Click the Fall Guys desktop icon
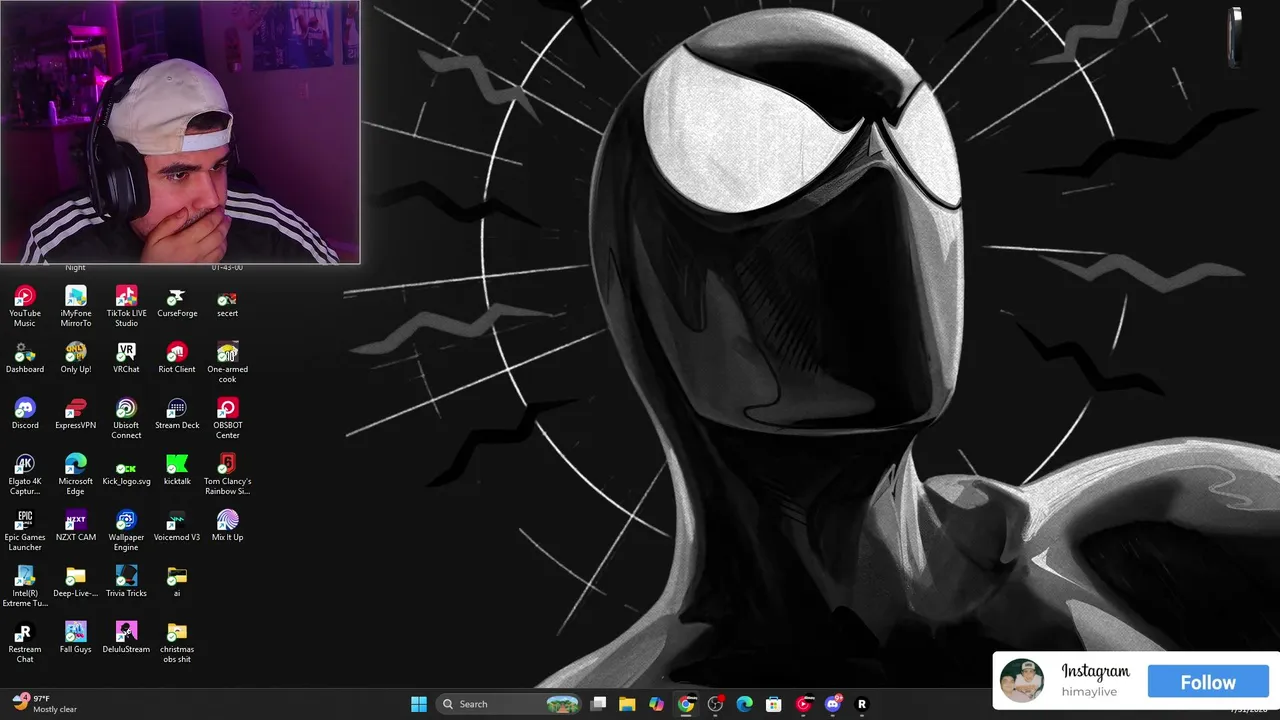 pos(76,638)
